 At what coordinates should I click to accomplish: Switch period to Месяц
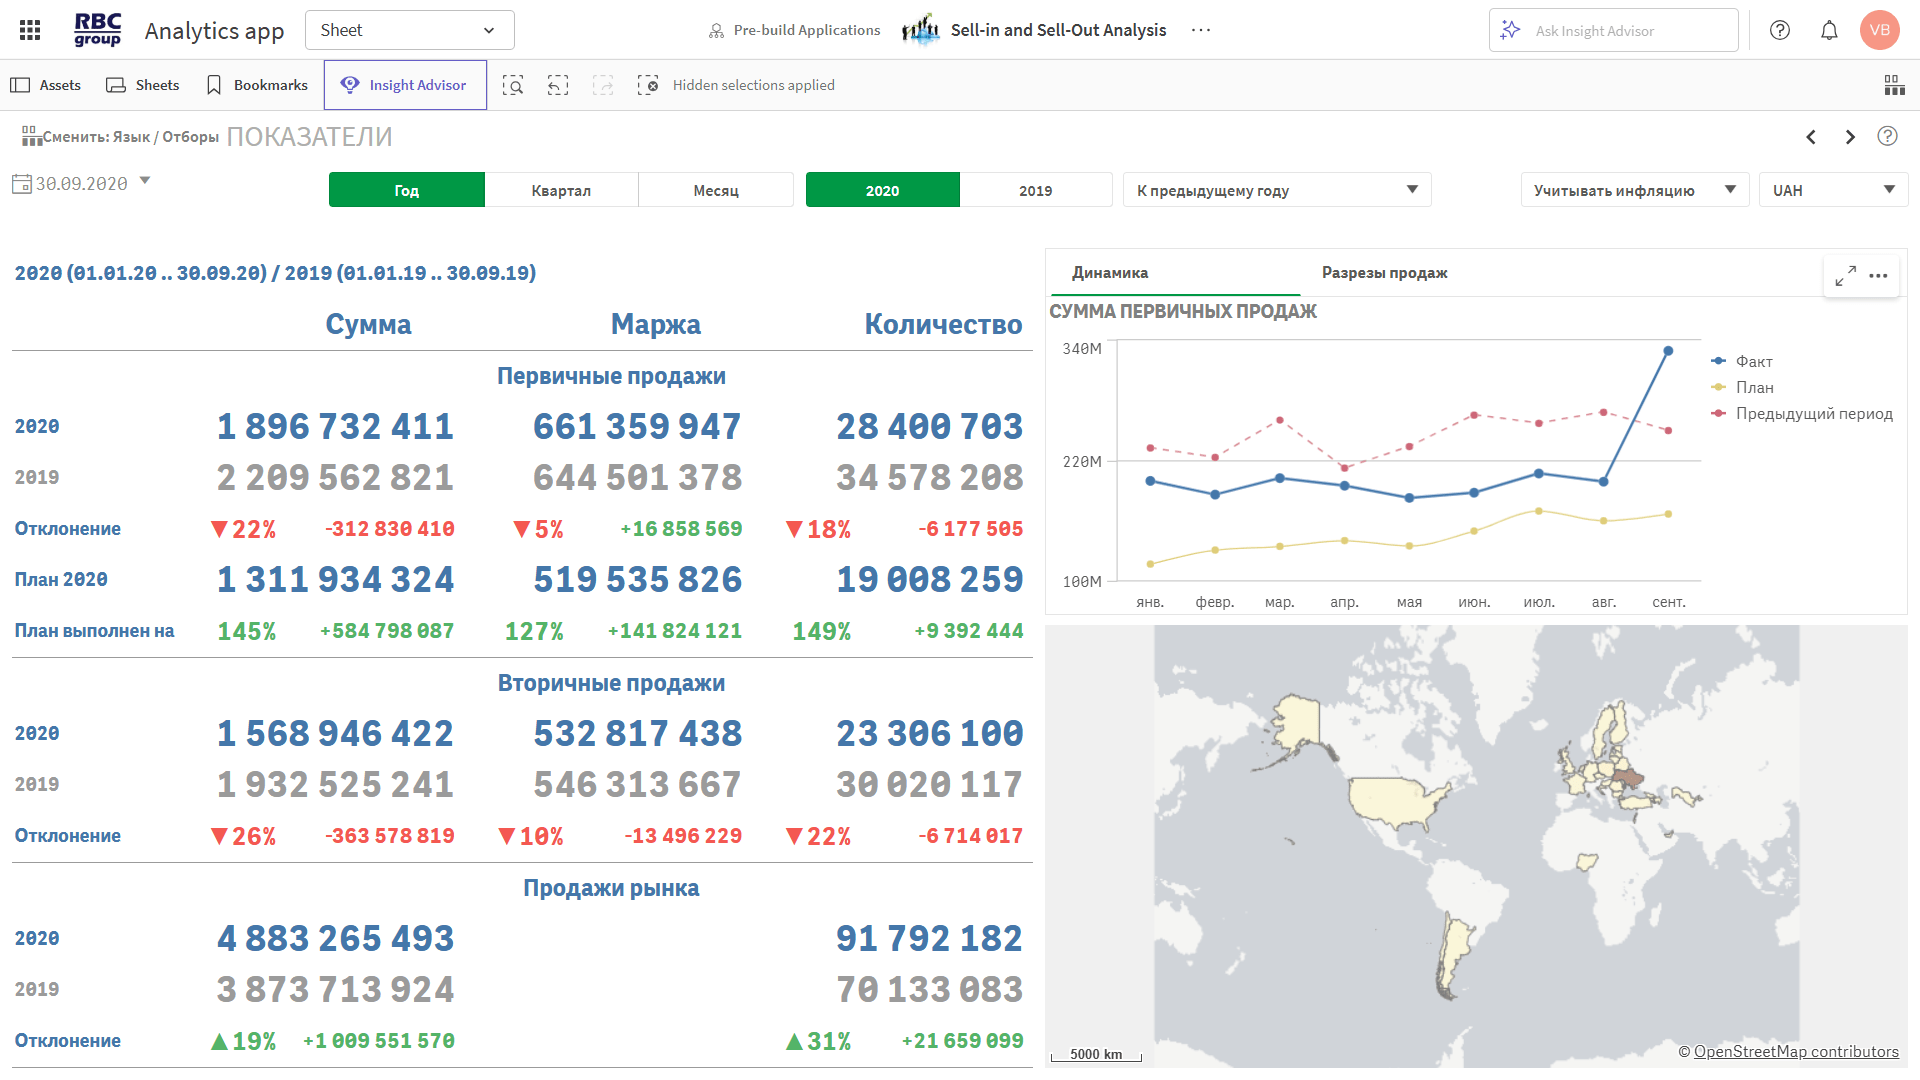click(x=716, y=190)
